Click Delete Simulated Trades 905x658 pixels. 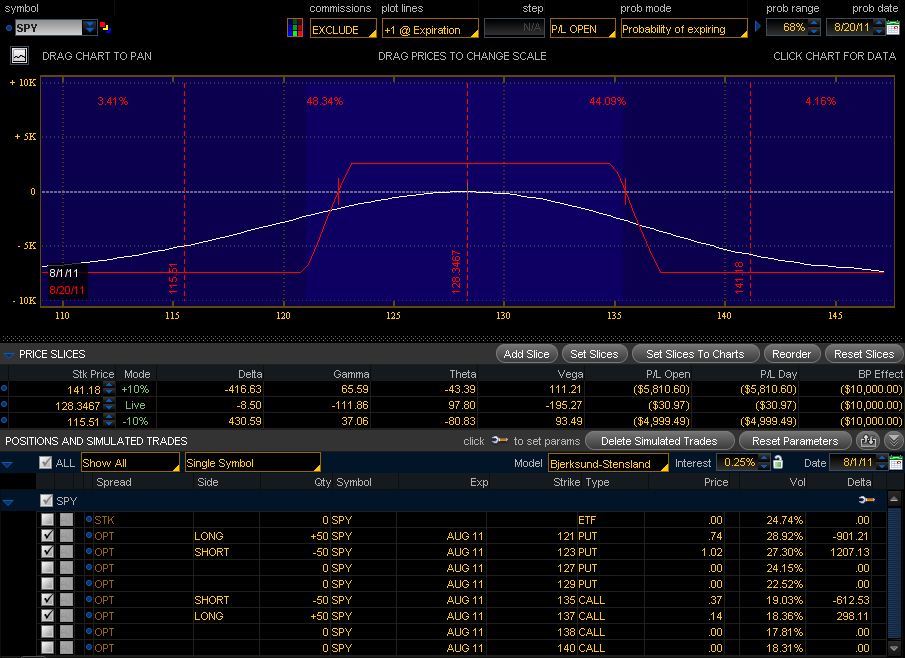pyautogui.click(x=659, y=441)
